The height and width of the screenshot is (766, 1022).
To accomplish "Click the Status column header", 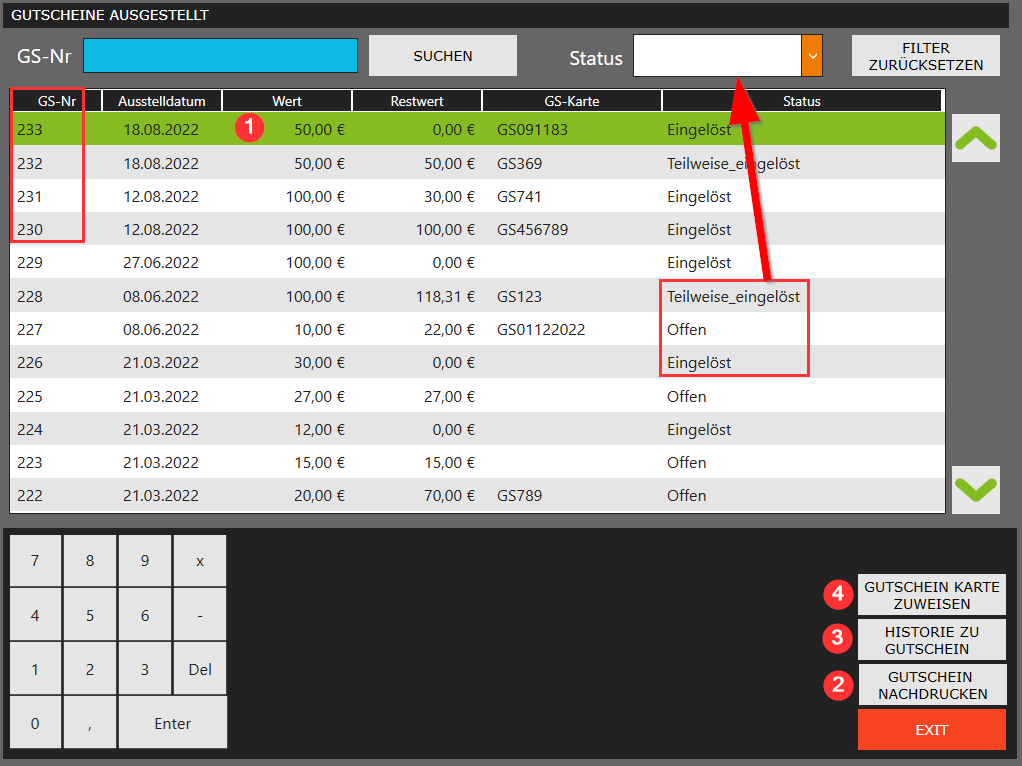I will point(802,101).
